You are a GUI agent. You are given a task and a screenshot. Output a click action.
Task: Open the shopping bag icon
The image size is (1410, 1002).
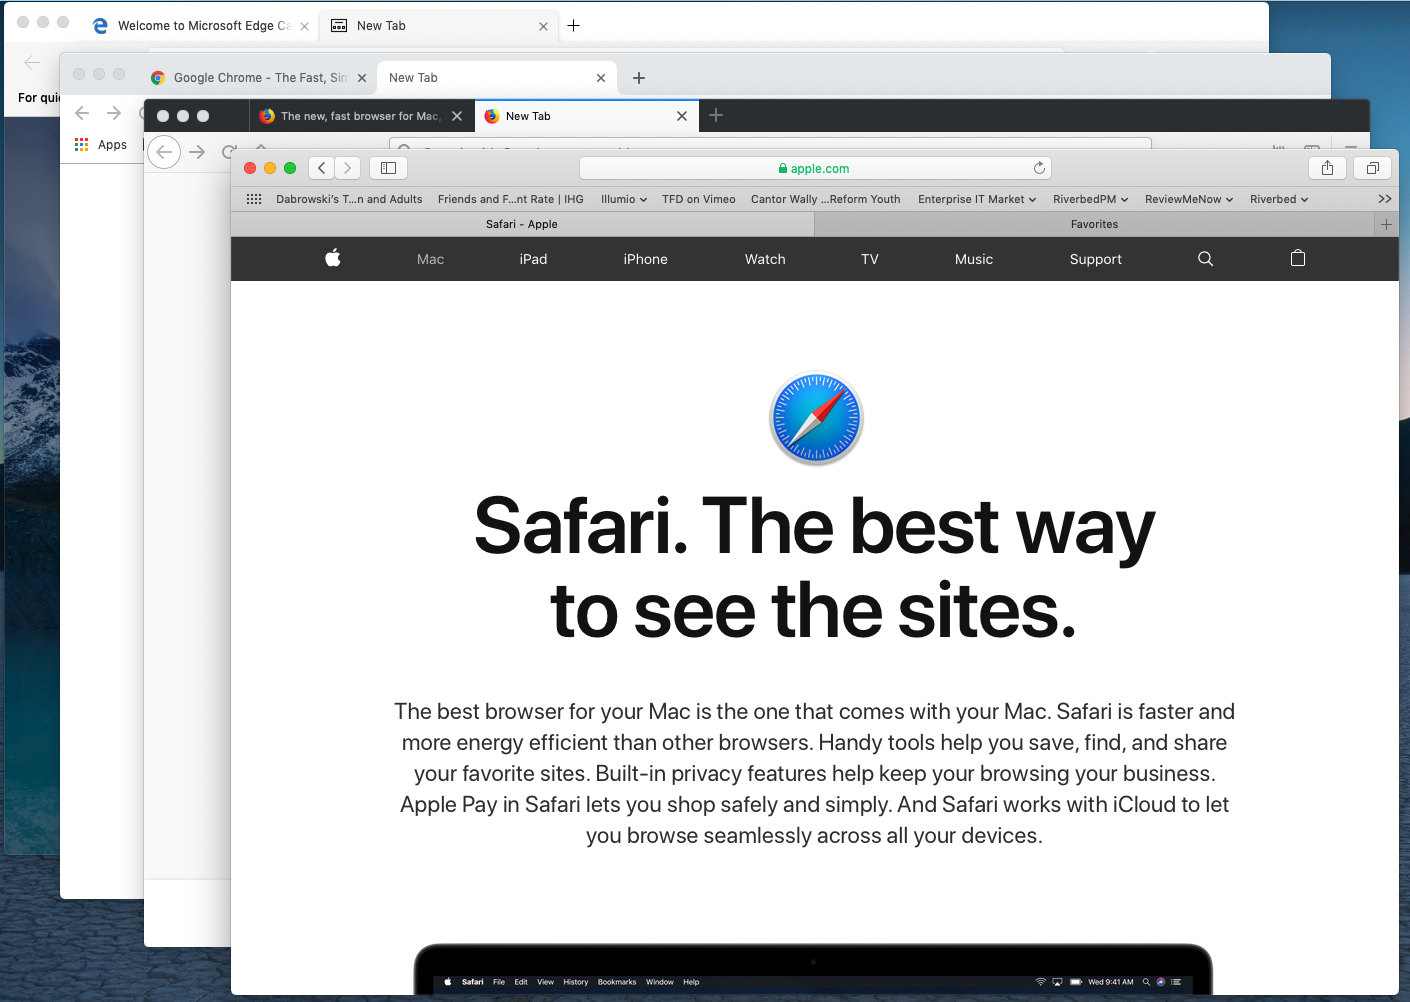1297,259
